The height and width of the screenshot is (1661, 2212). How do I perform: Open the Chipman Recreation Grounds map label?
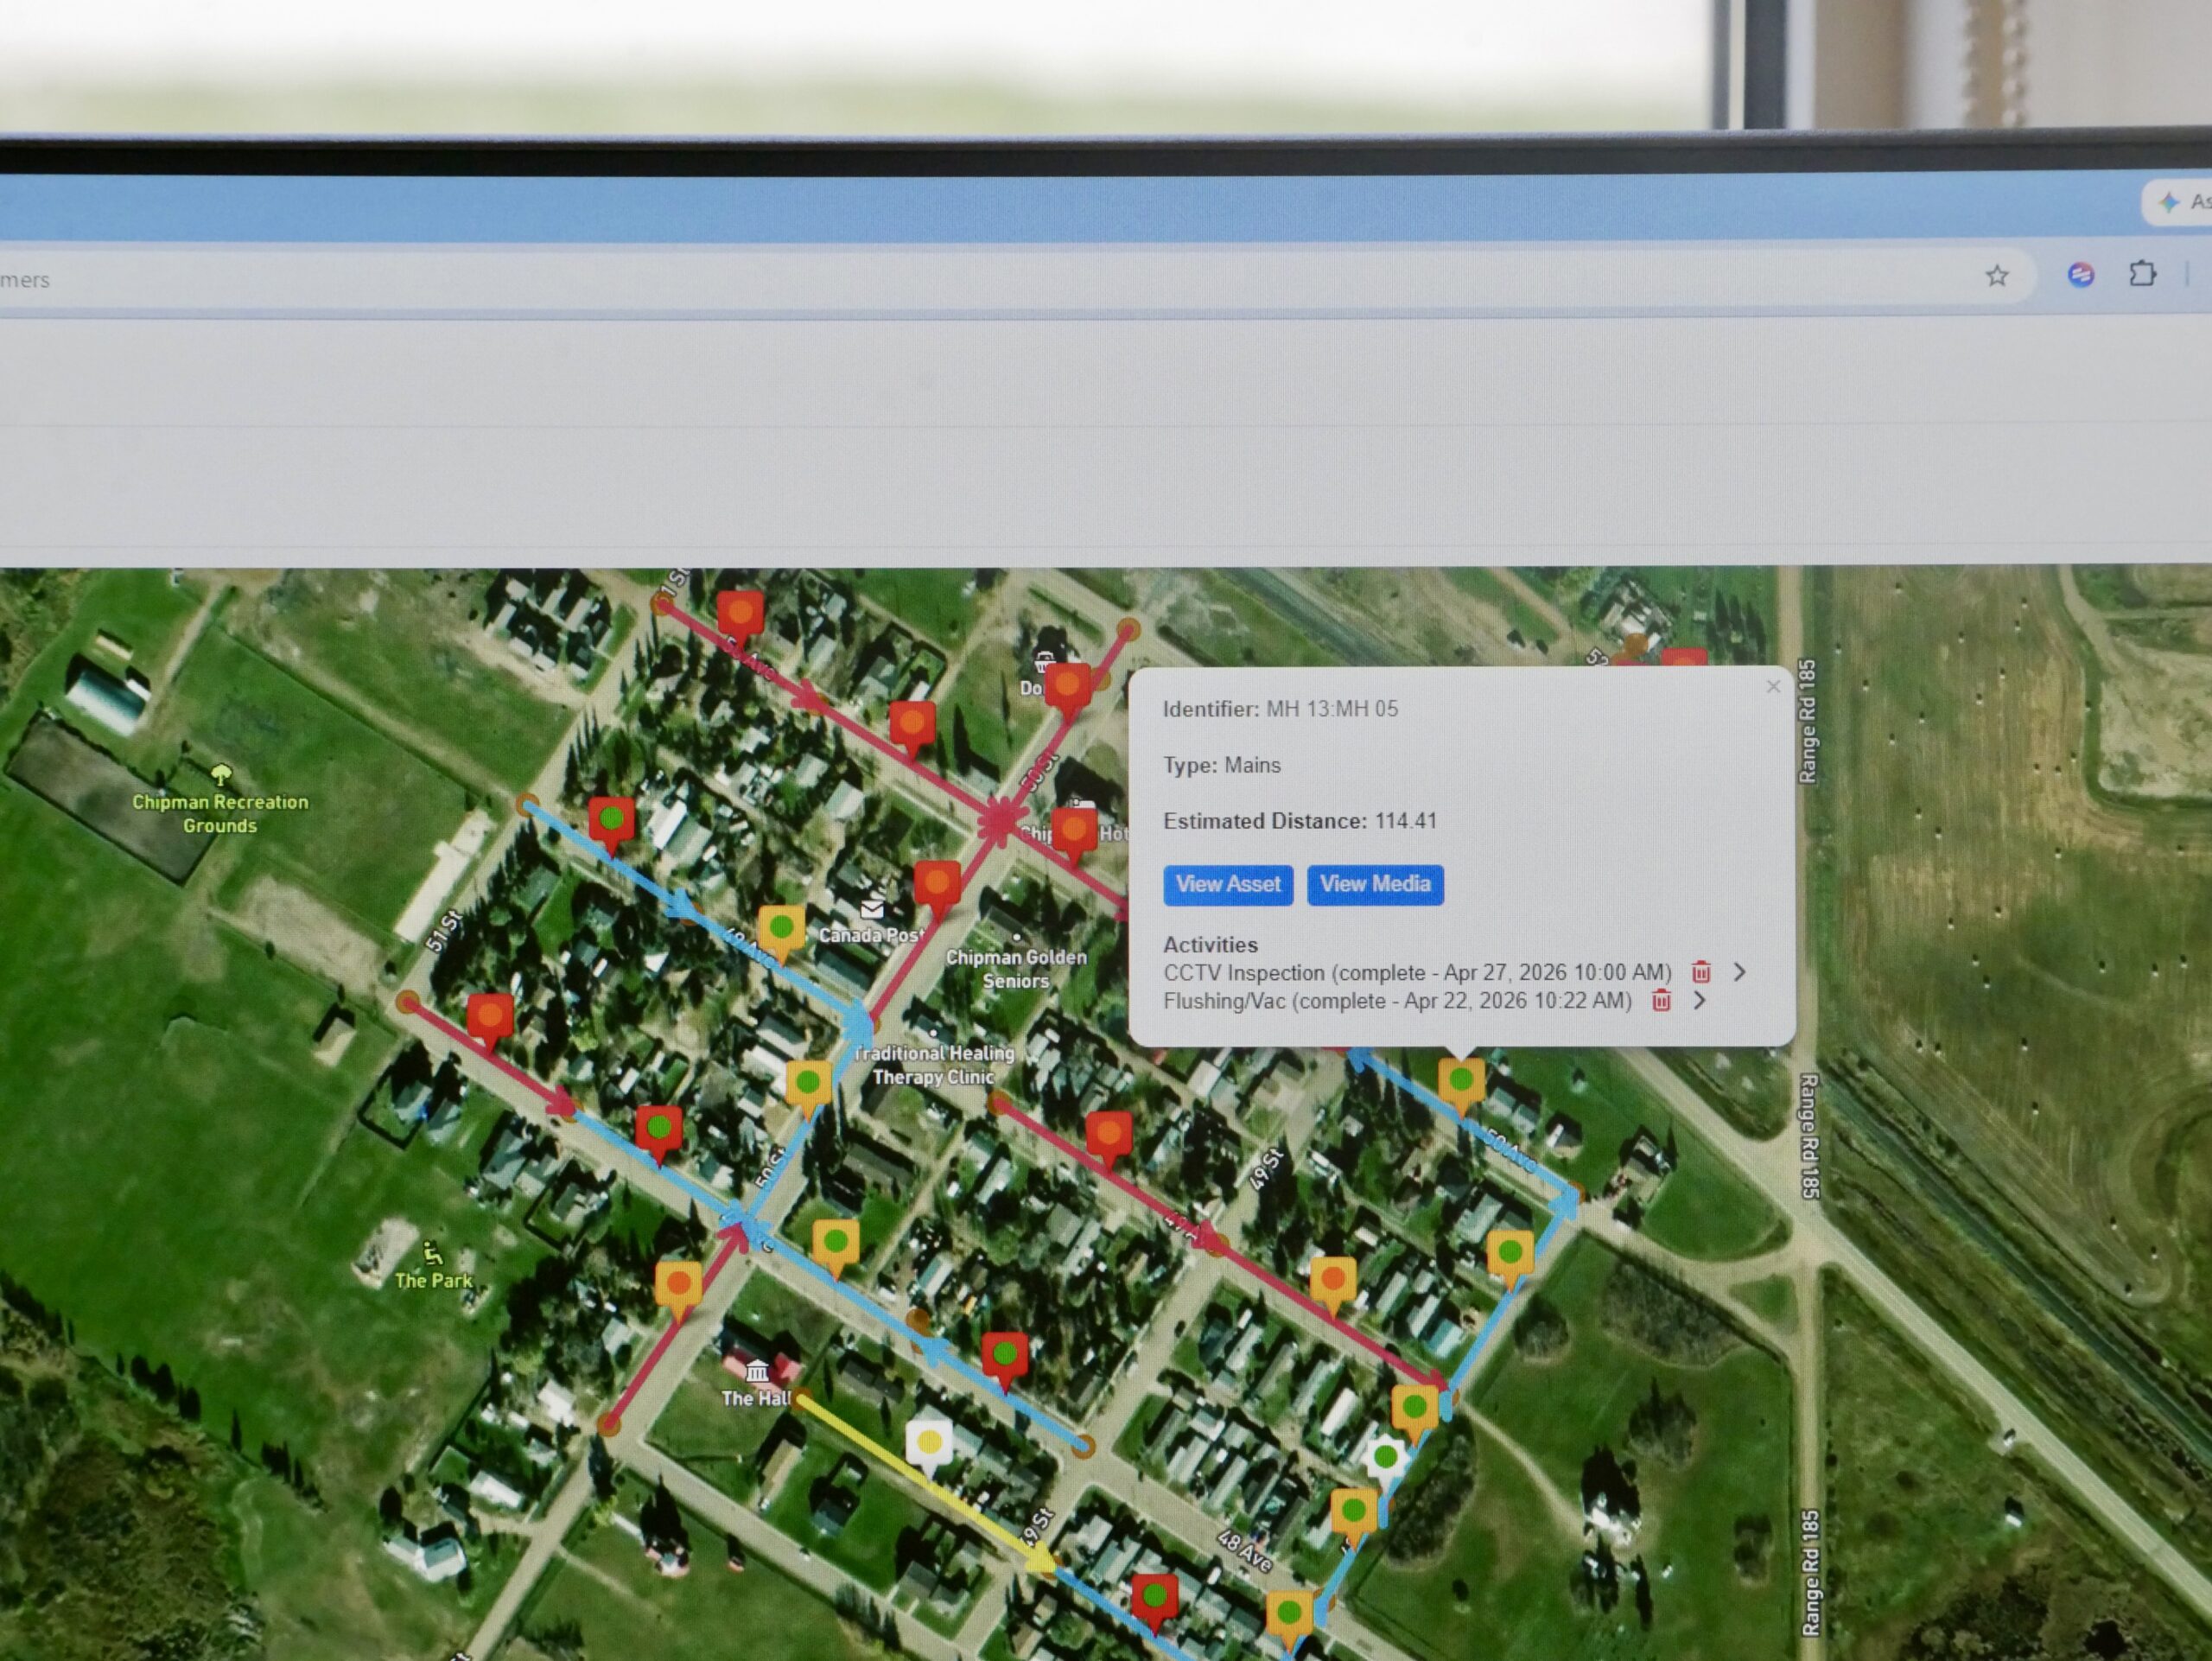coord(220,814)
